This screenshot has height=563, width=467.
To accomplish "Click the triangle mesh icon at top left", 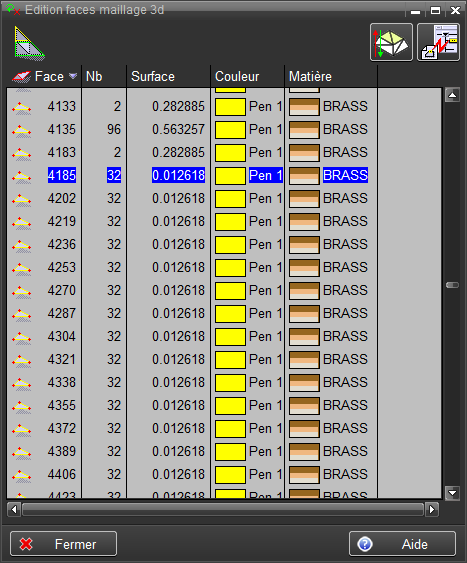I will pos(29,42).
